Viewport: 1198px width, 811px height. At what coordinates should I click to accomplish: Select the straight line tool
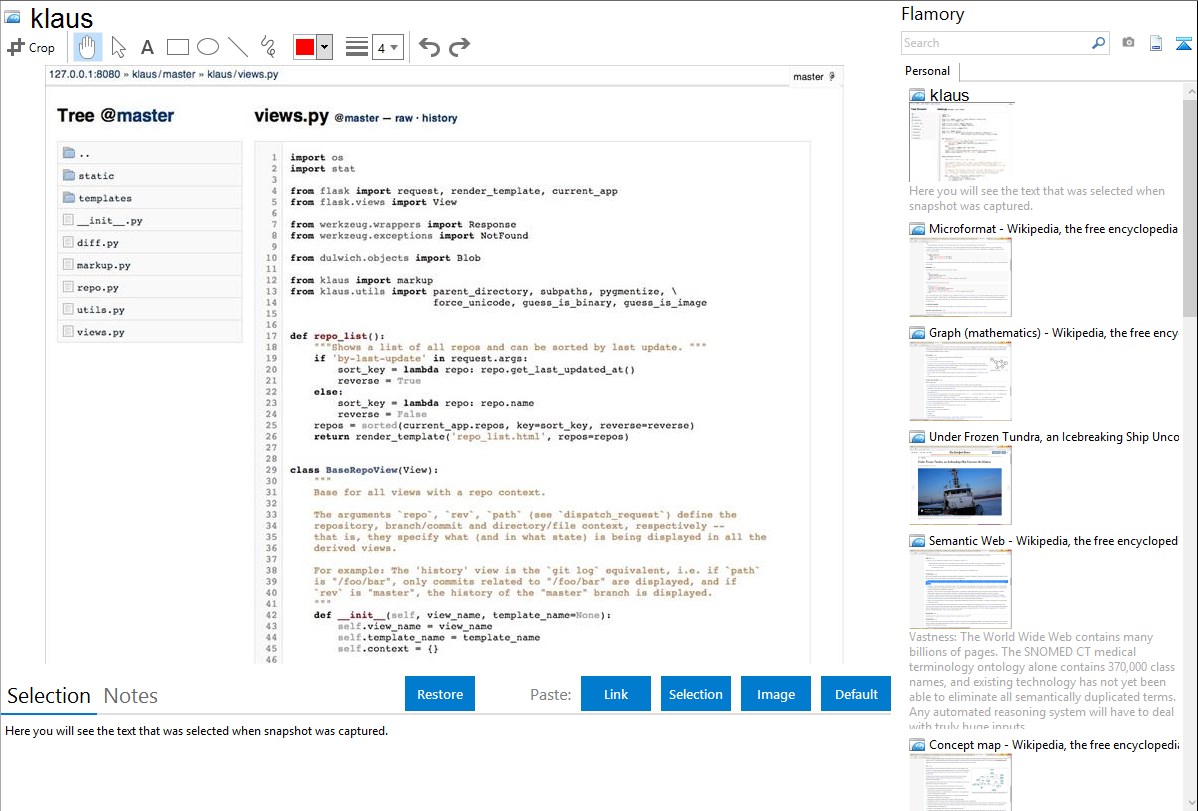237,47
